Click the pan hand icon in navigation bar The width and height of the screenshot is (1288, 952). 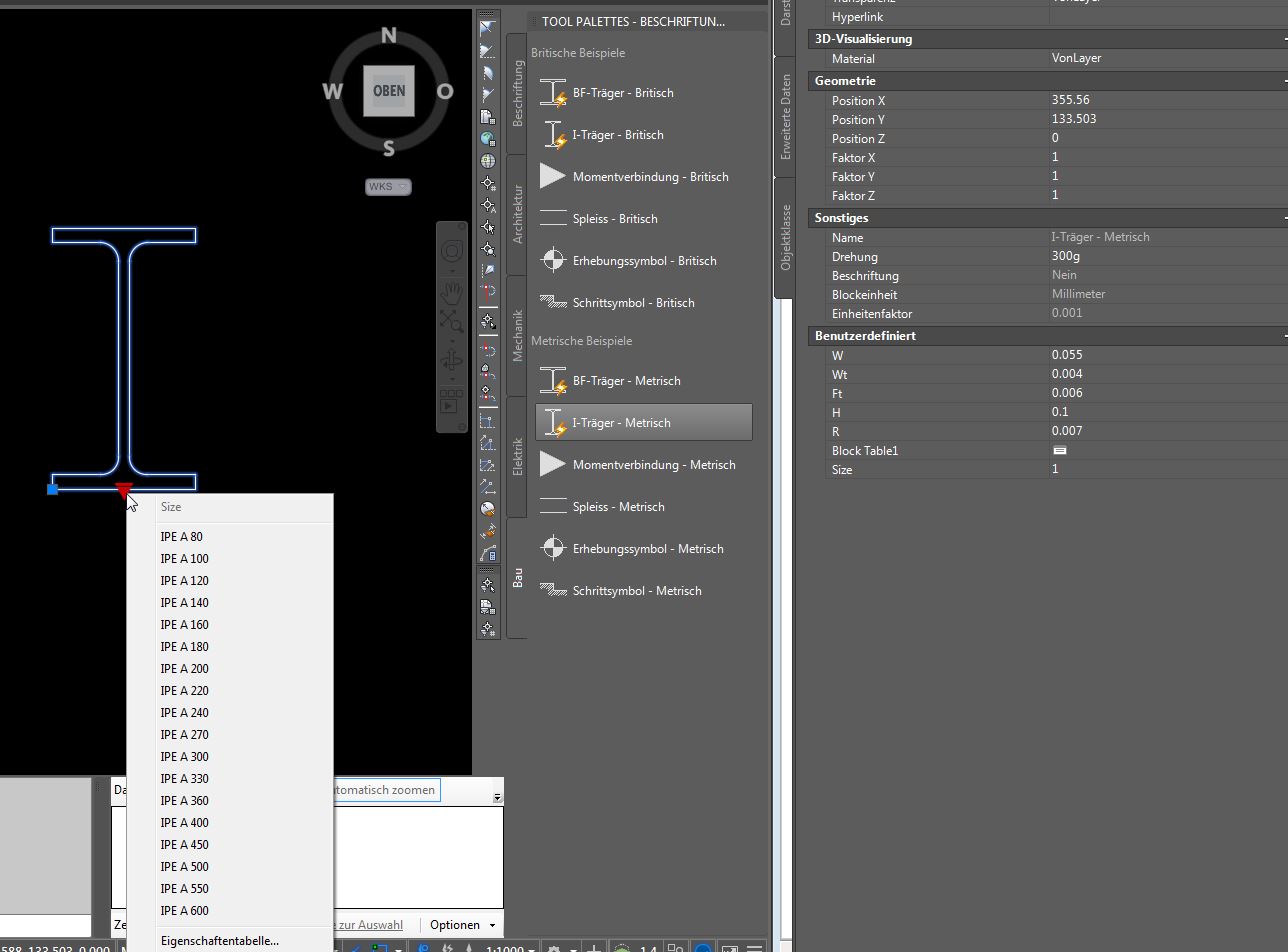[x=452, y=291]
